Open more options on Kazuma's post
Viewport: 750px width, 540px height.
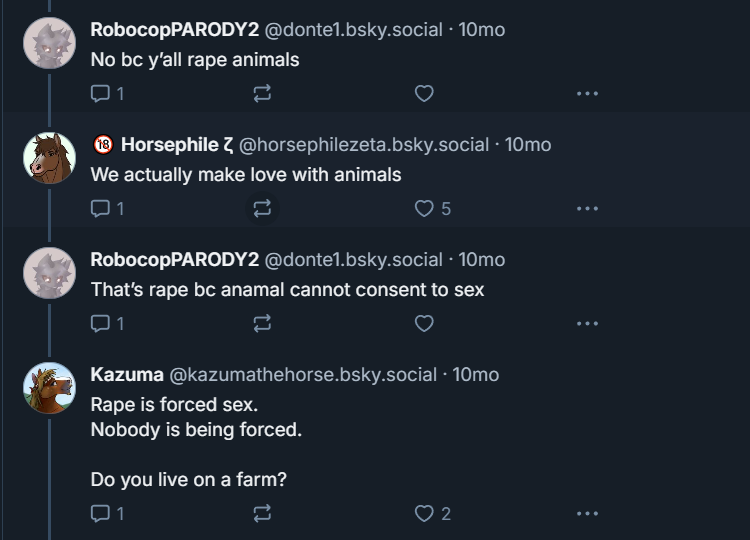pyautogui.click(x=587, y=513)
